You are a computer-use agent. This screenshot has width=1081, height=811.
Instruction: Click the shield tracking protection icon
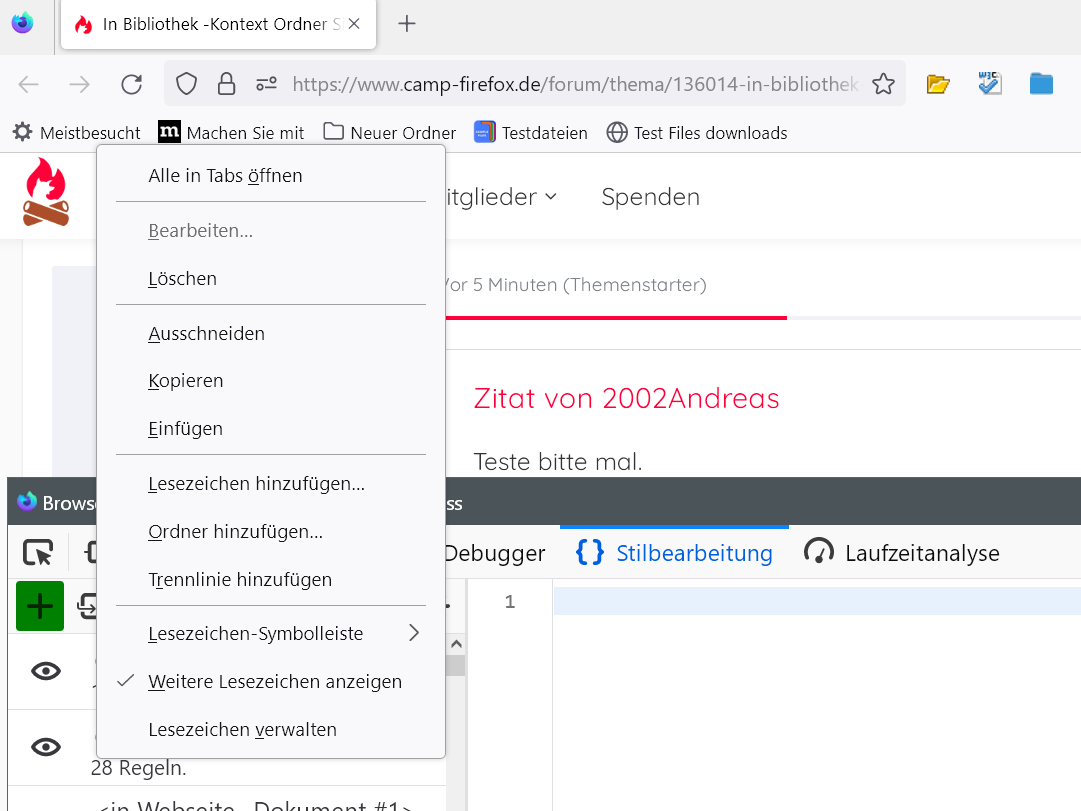pyautogui.click(x=187, y=84)
